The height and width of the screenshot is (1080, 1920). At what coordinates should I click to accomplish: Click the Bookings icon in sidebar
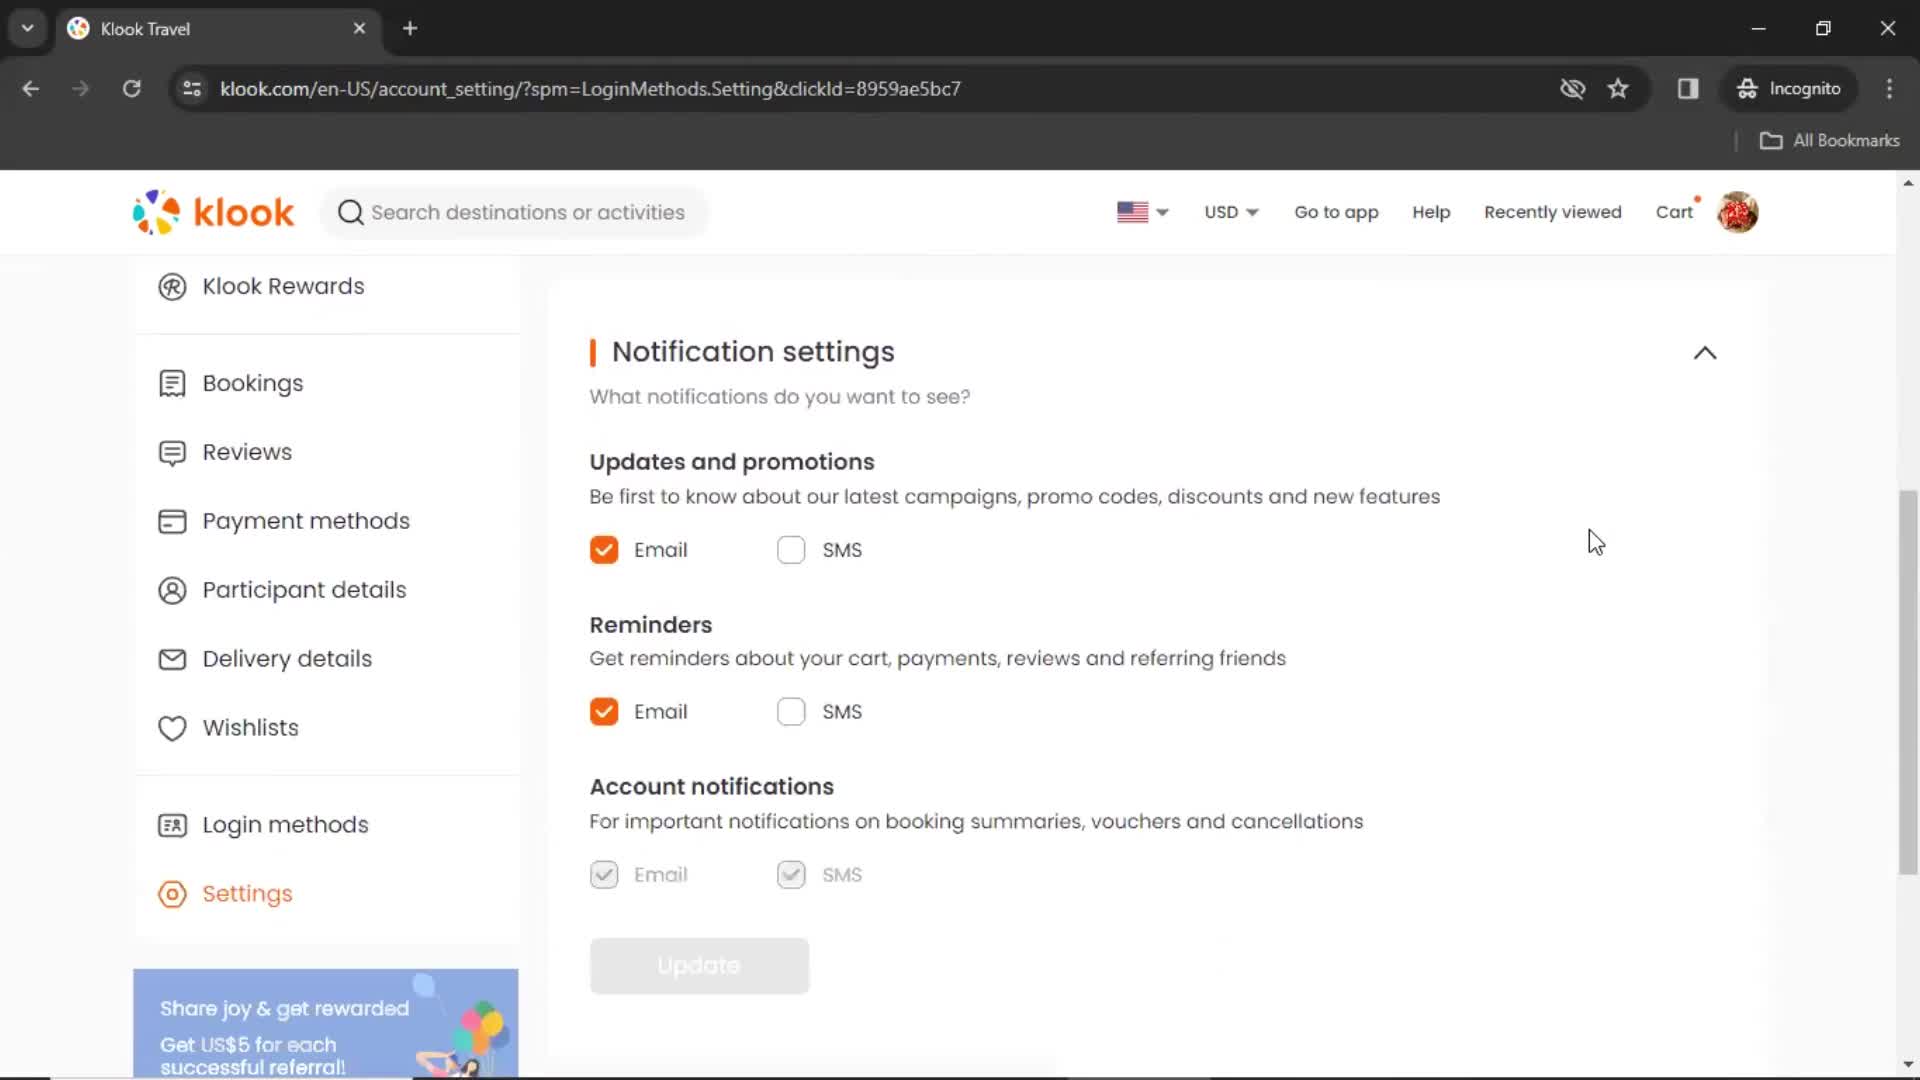click(x=173, y=382)
